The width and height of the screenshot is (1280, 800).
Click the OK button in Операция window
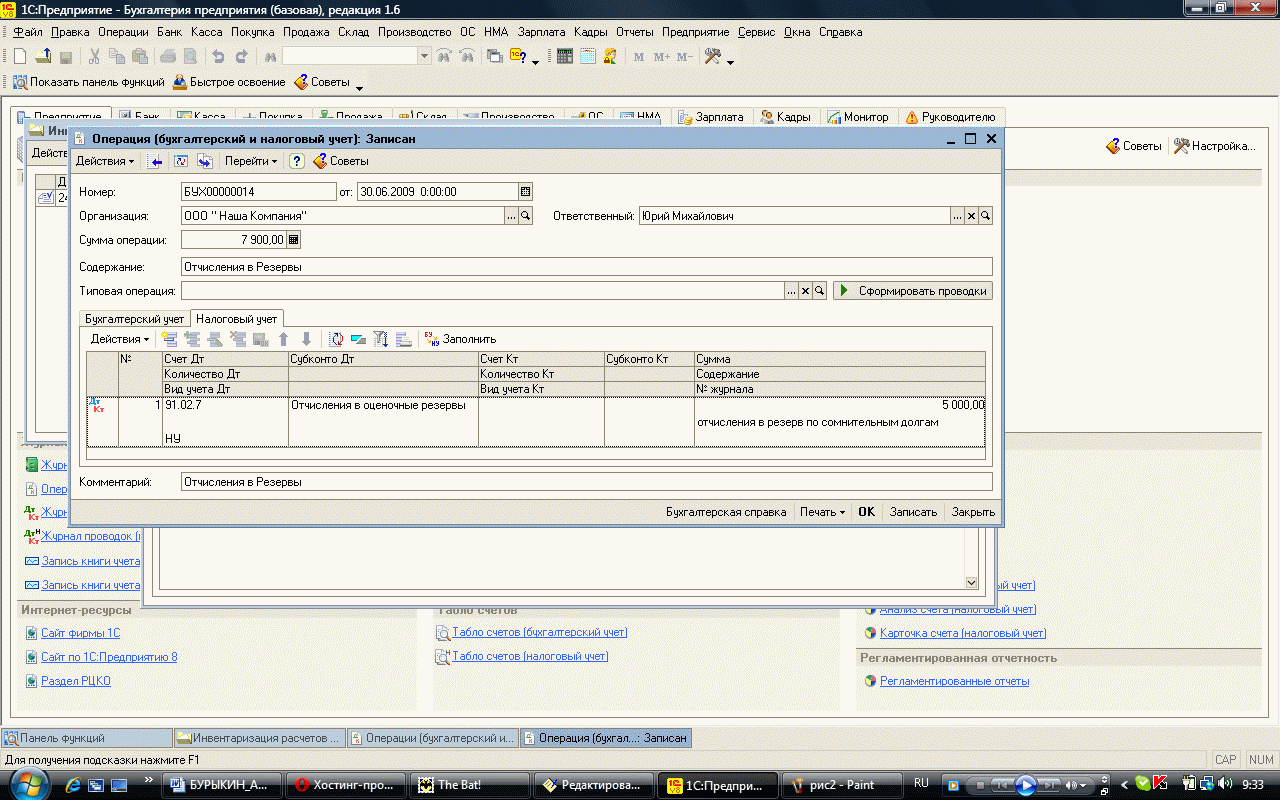click(x=866, y=512)
